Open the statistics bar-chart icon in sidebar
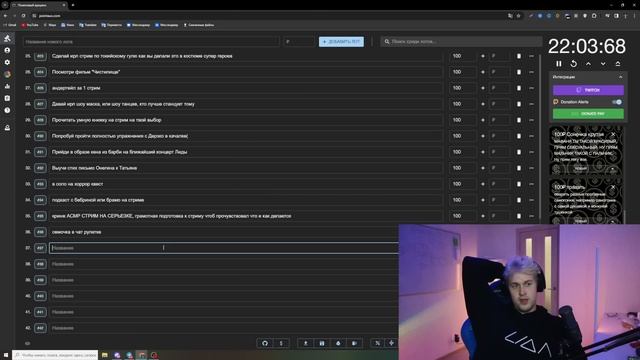 [7, 86]
